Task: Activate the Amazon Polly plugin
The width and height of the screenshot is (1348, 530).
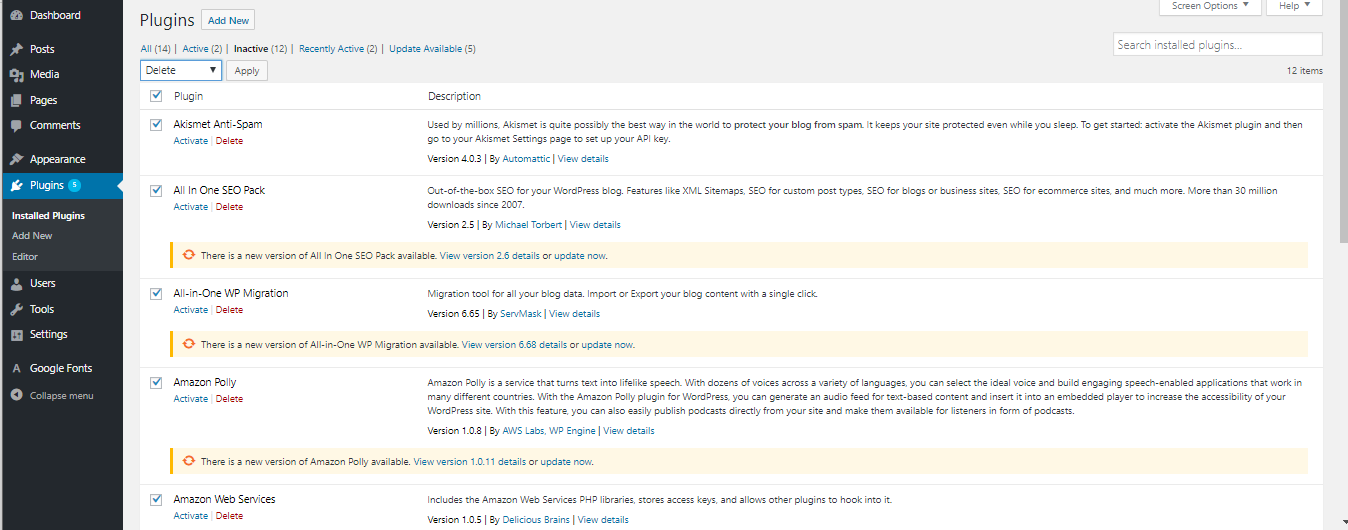Action: point(191,399)
